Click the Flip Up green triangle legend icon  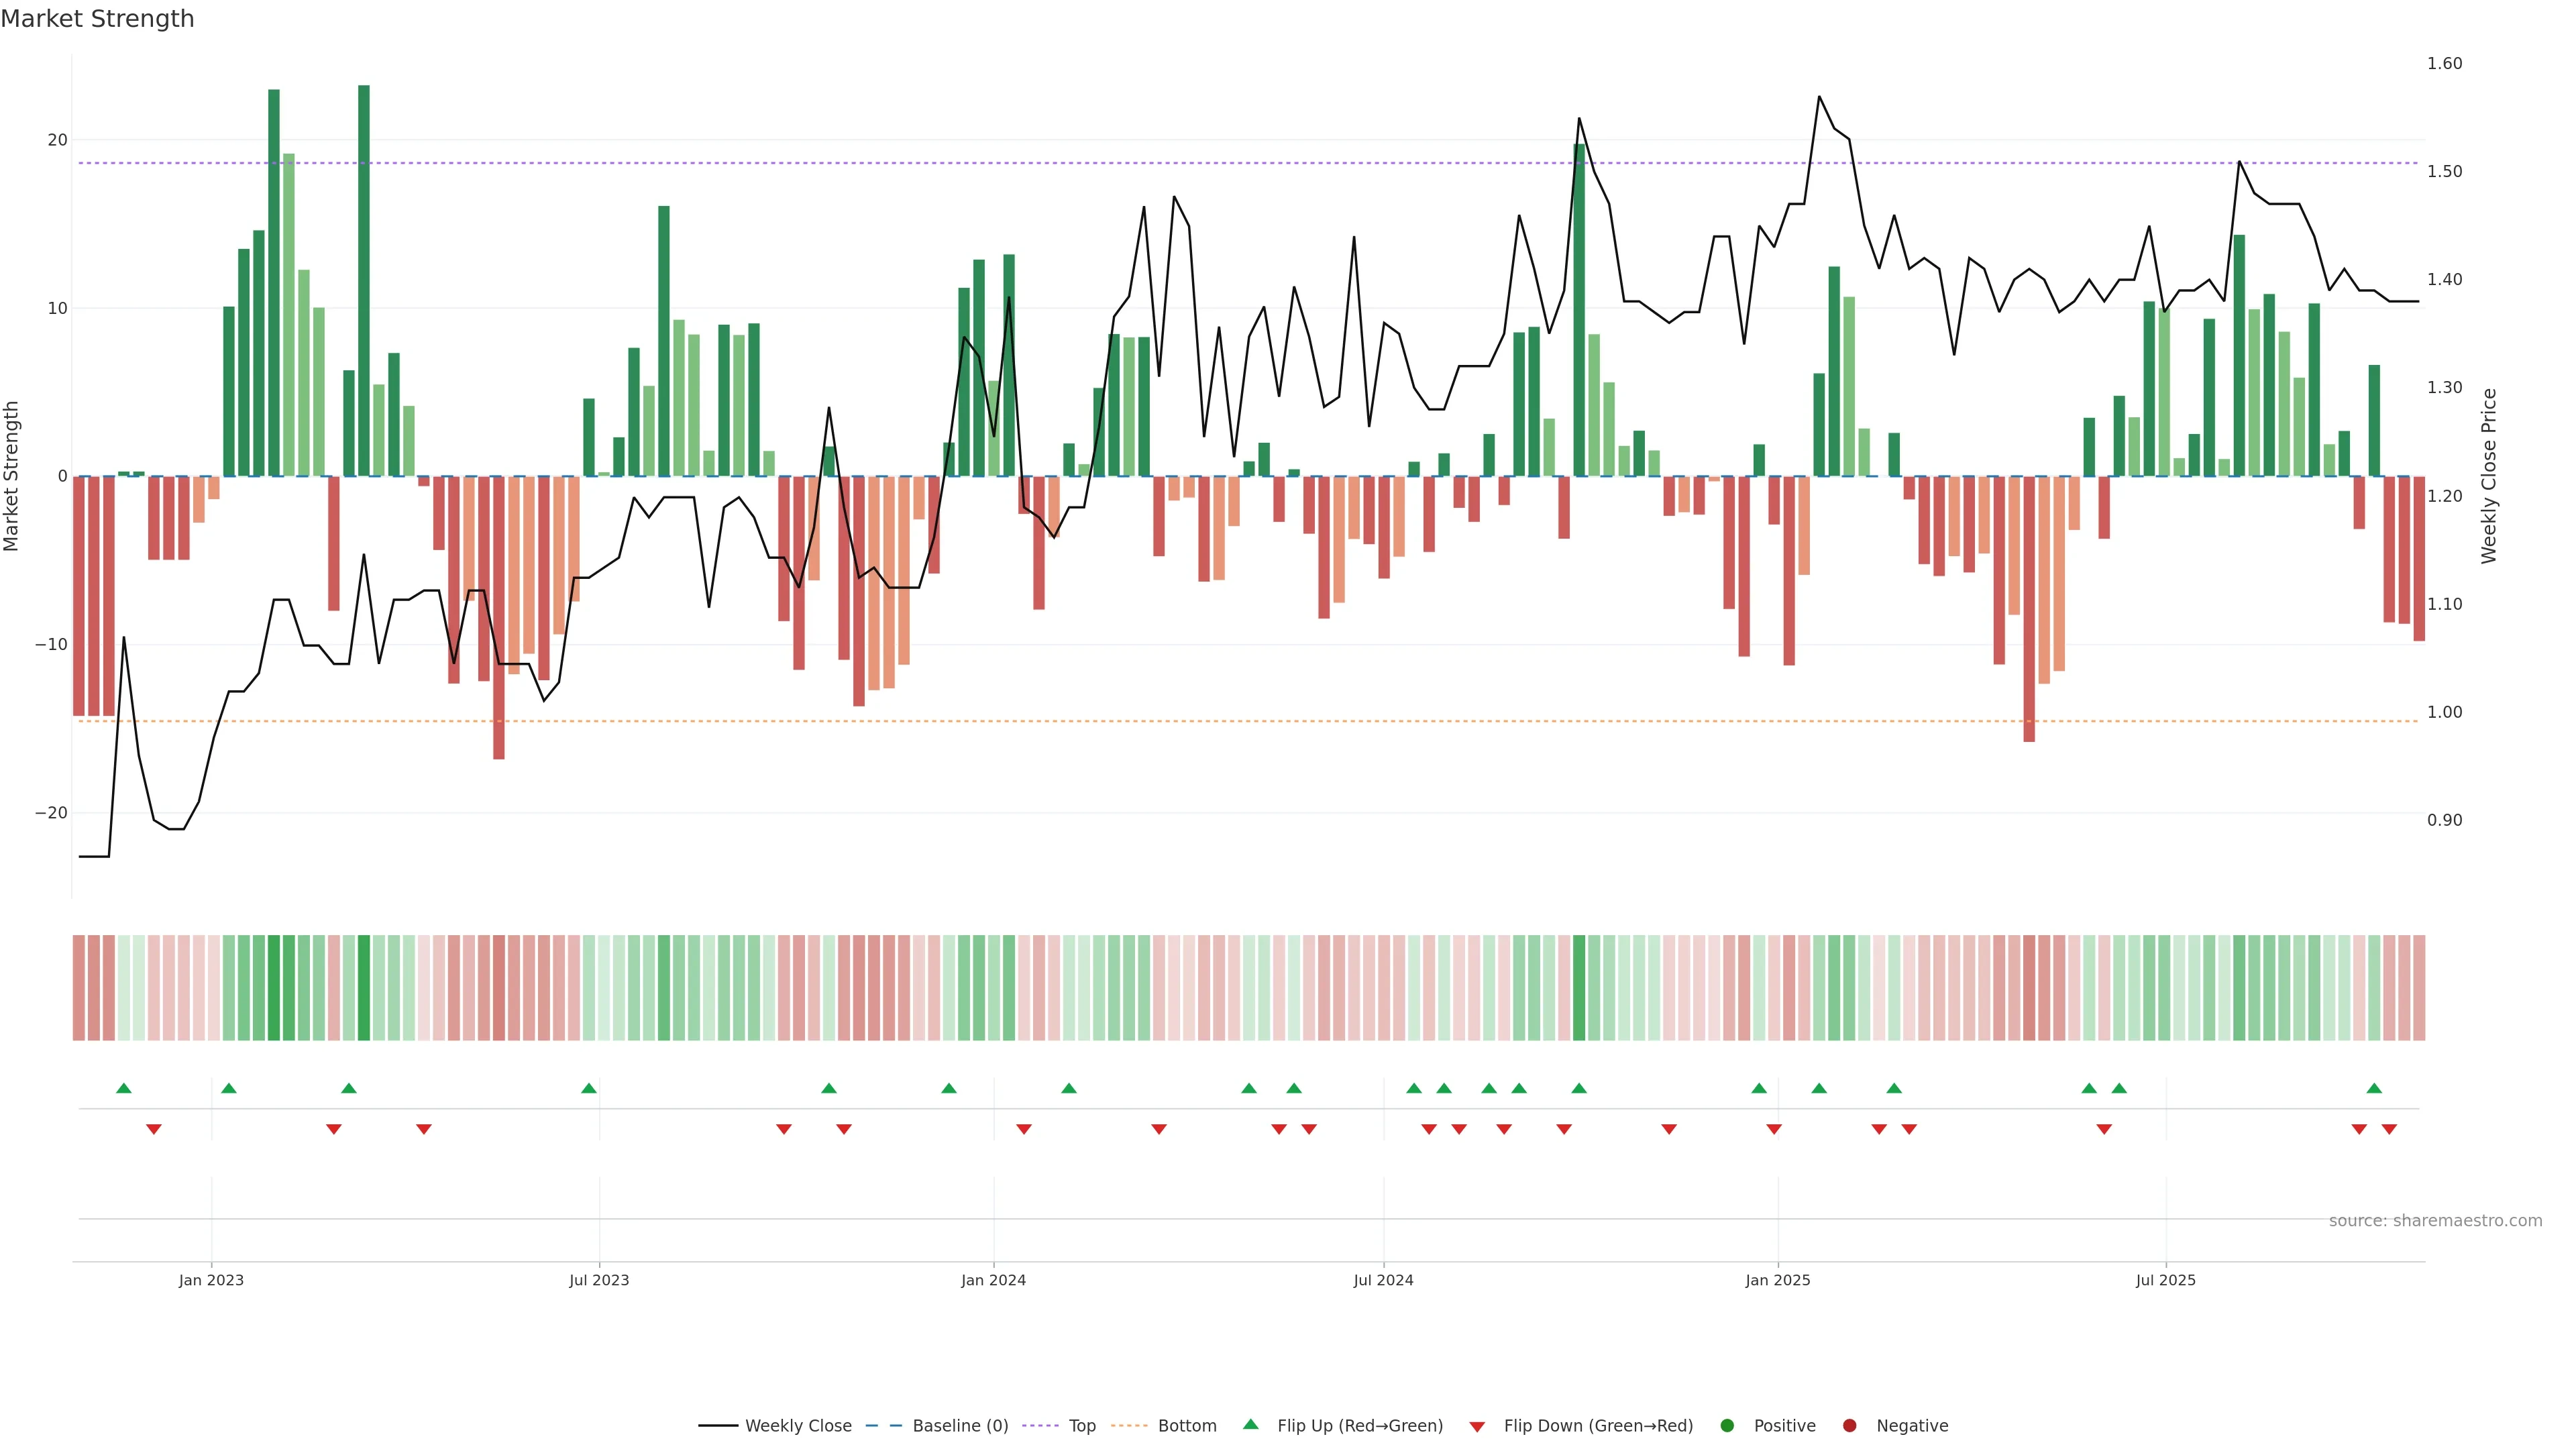(x=1250, y=1425)
